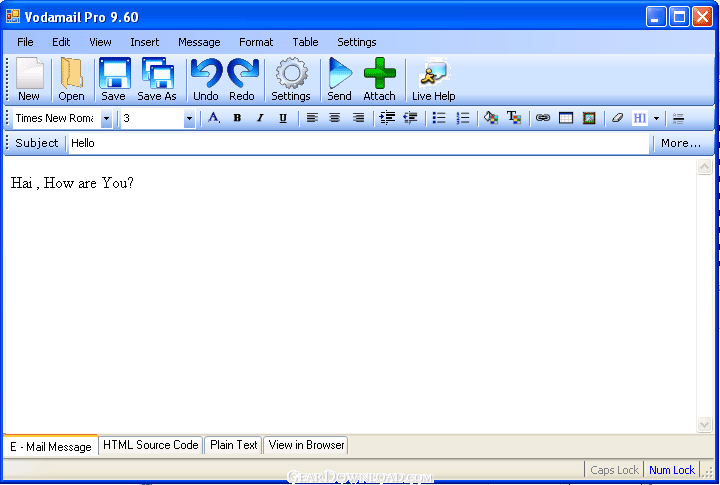Screen dimensions: 720x485
Task: Click the Caps Lock status bar indicator
Action: point(614,470)
